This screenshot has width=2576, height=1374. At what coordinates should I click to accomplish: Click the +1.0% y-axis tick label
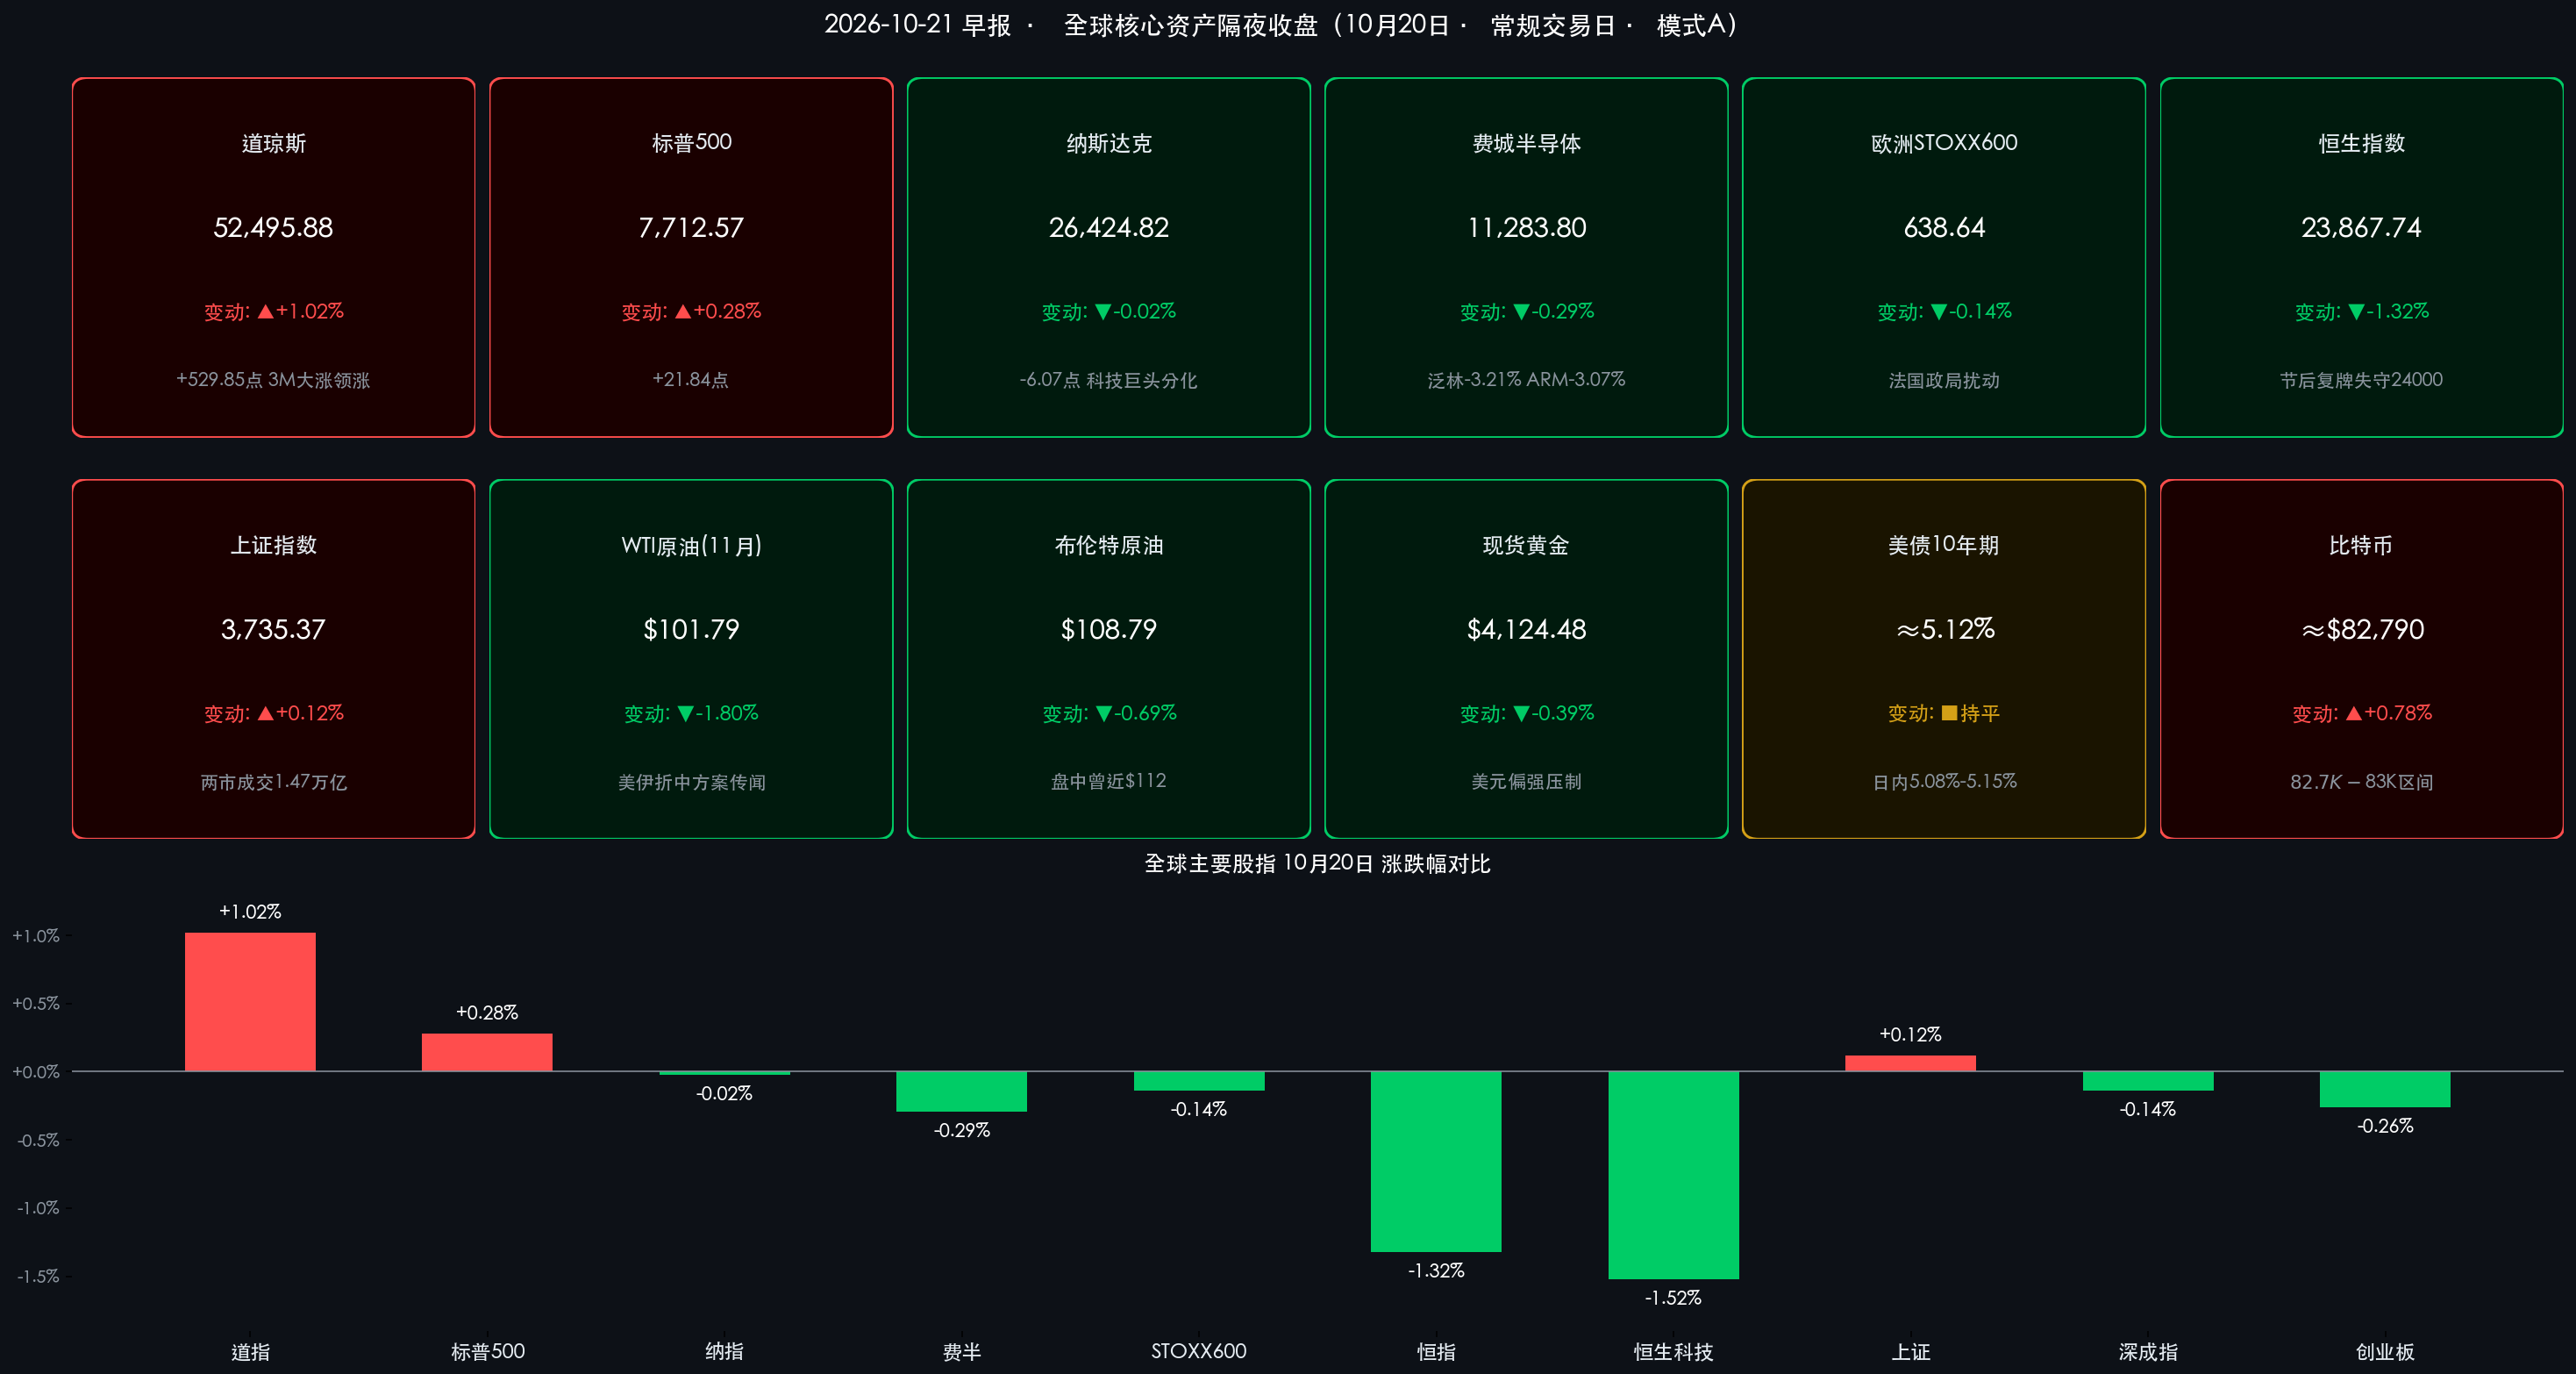[36, 936]
